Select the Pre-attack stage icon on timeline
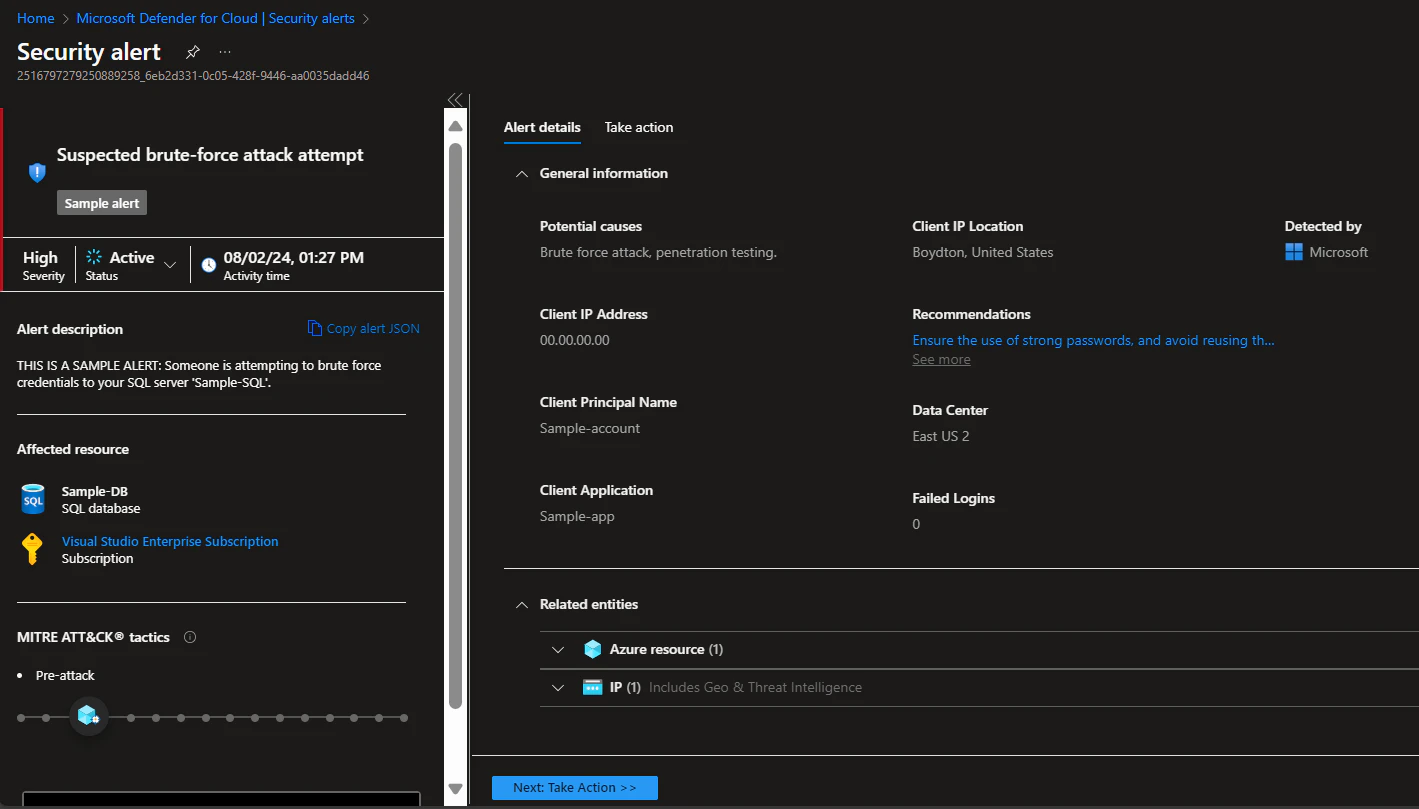This screenshot has height=809, width=1419. pyautogui.click(x=88, y=717)
